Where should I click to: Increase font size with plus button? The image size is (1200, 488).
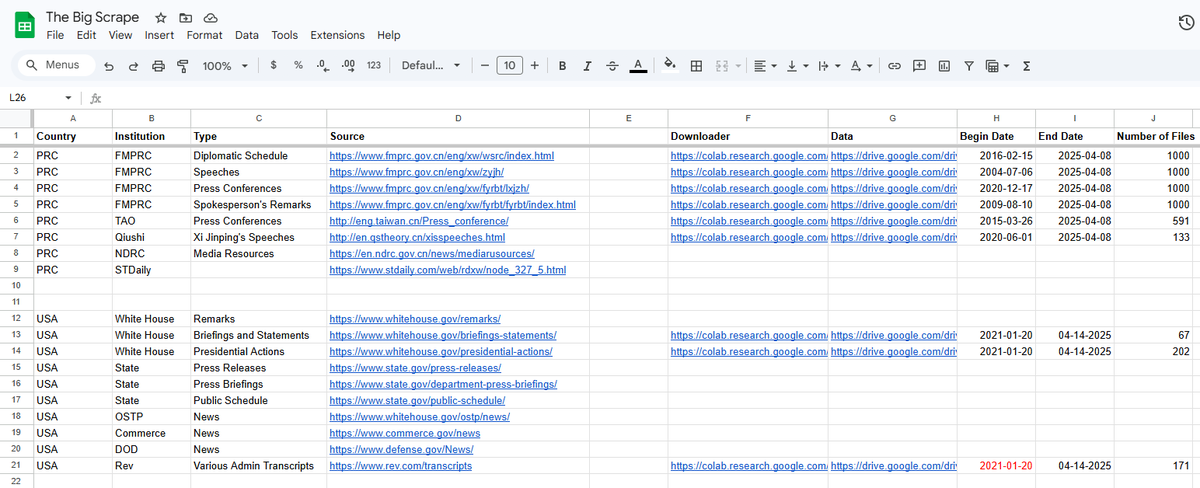pyautogui.click(x=535, y=66)
